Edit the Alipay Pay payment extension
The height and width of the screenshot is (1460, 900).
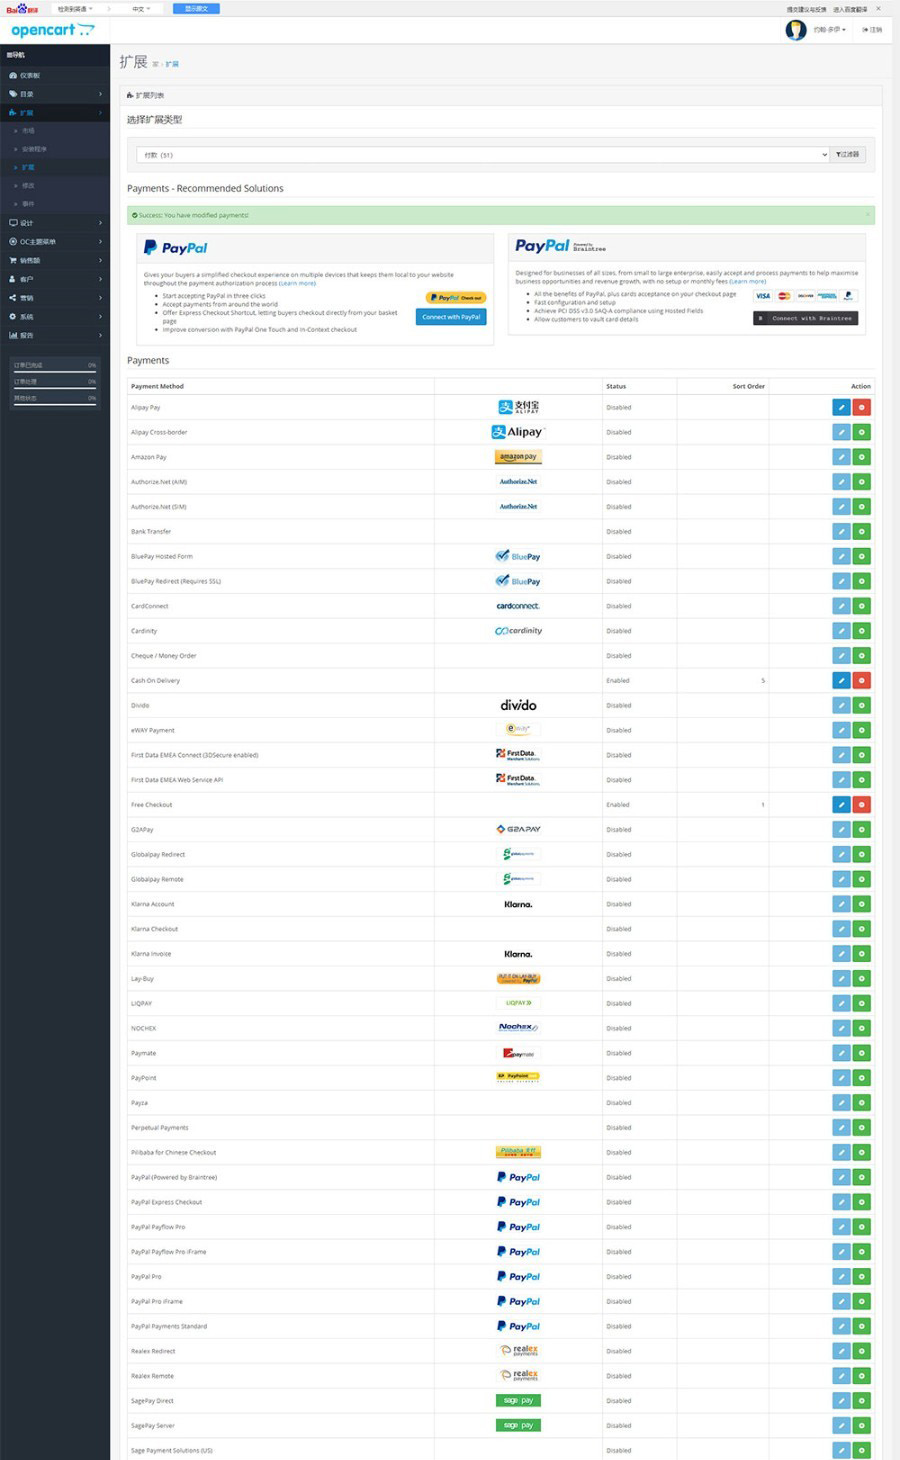(x=841, y=407)
